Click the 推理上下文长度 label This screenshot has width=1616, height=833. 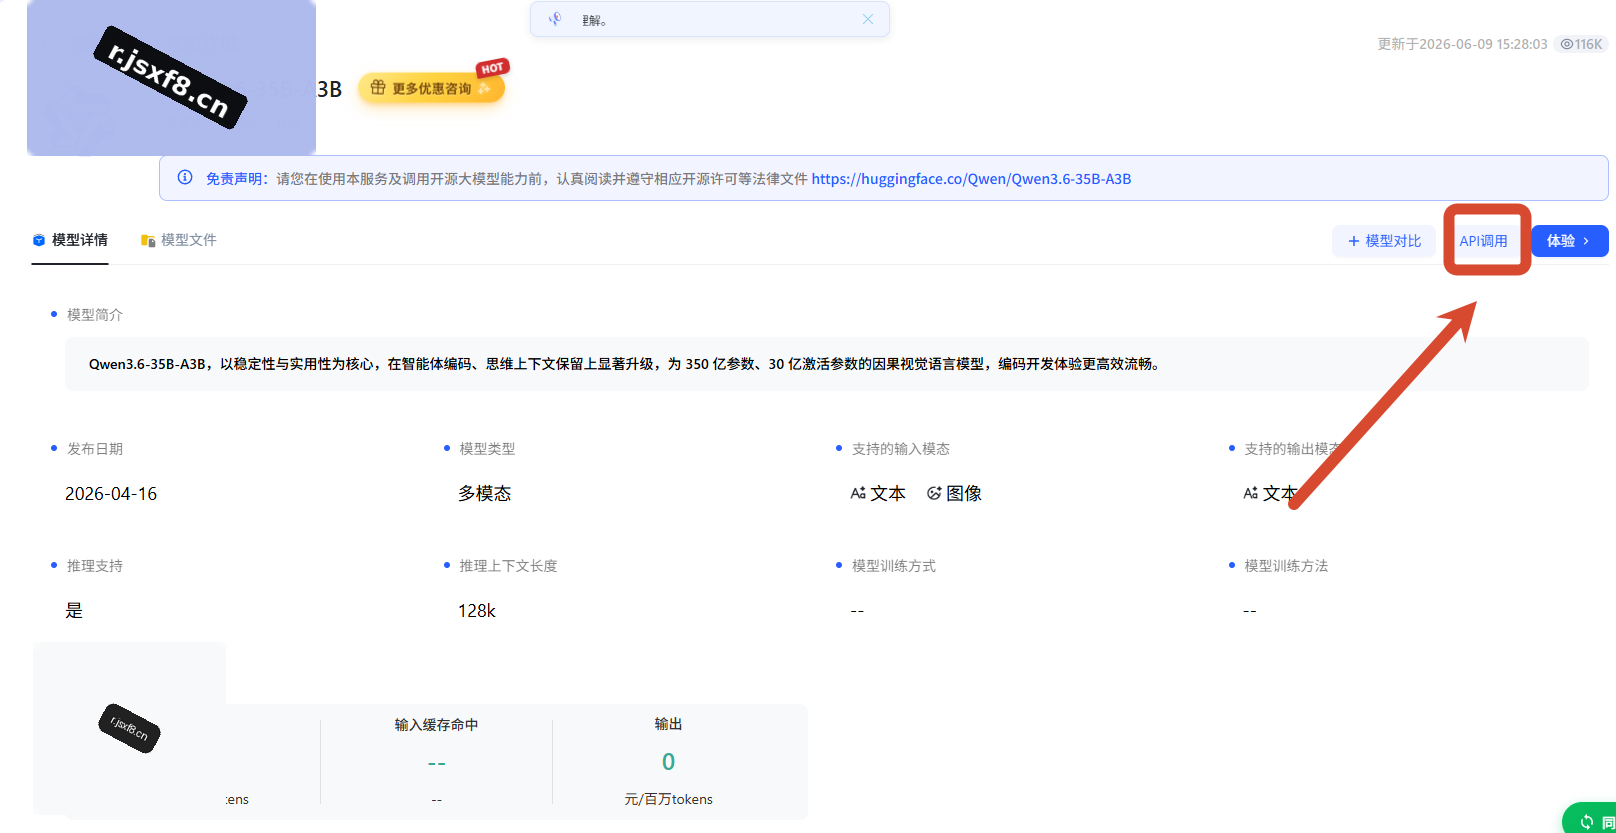(508, 566)
